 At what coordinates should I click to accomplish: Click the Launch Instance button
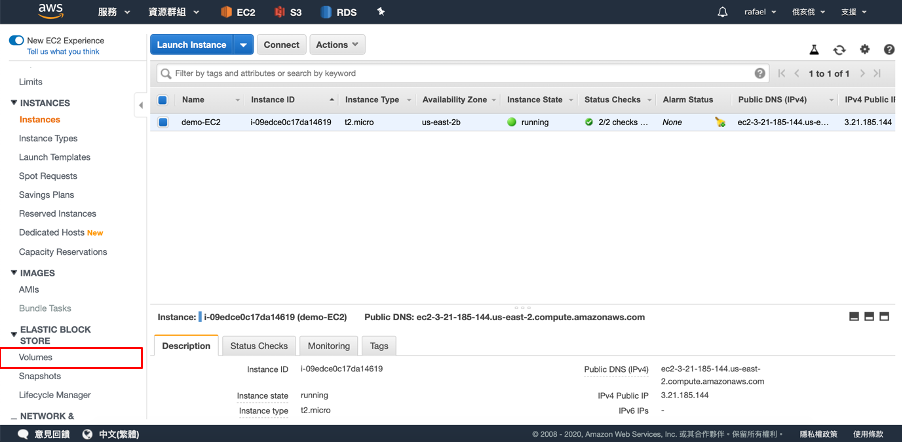(x=192, y=45)
